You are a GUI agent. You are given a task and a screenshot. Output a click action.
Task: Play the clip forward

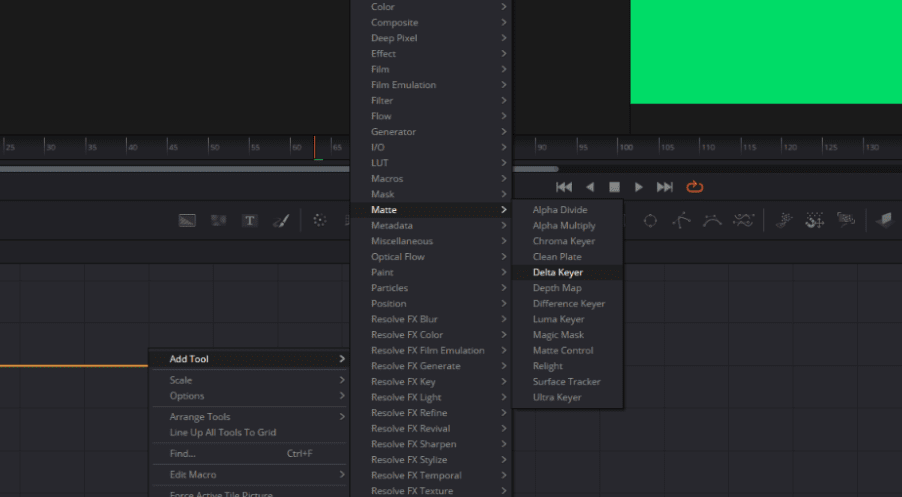639,187
